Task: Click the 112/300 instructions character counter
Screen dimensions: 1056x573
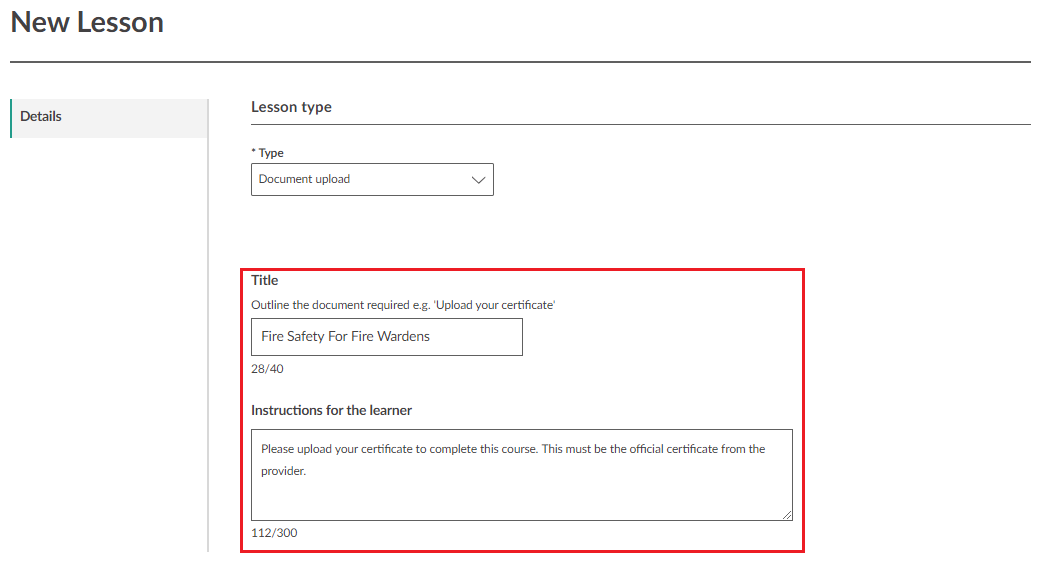Action: (x=274, y=533)
